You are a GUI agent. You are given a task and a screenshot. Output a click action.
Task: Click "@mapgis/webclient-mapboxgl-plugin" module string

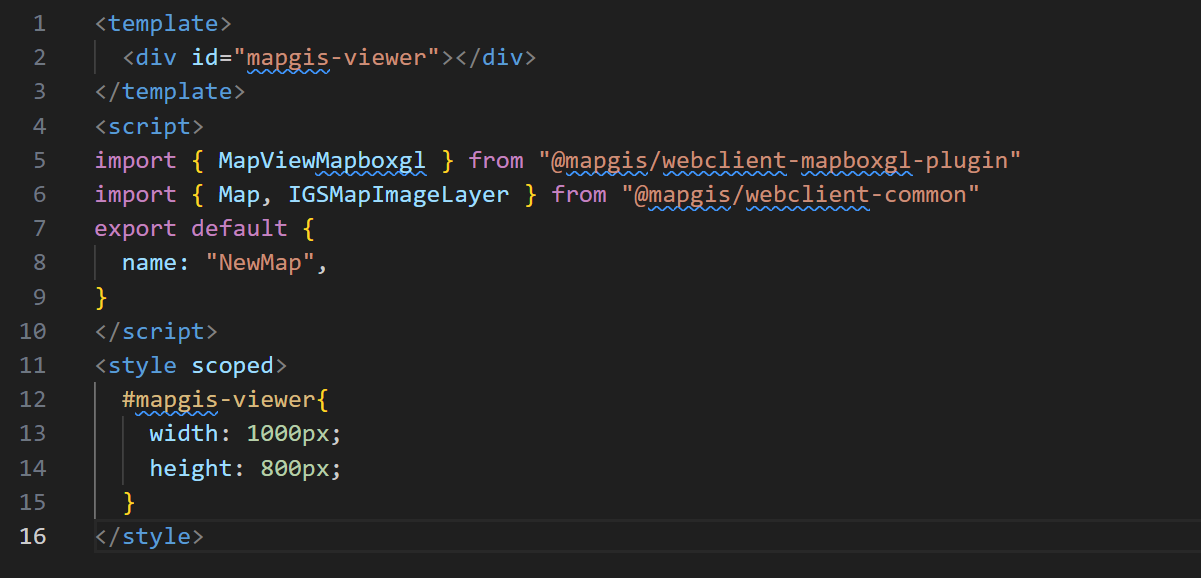780,160
